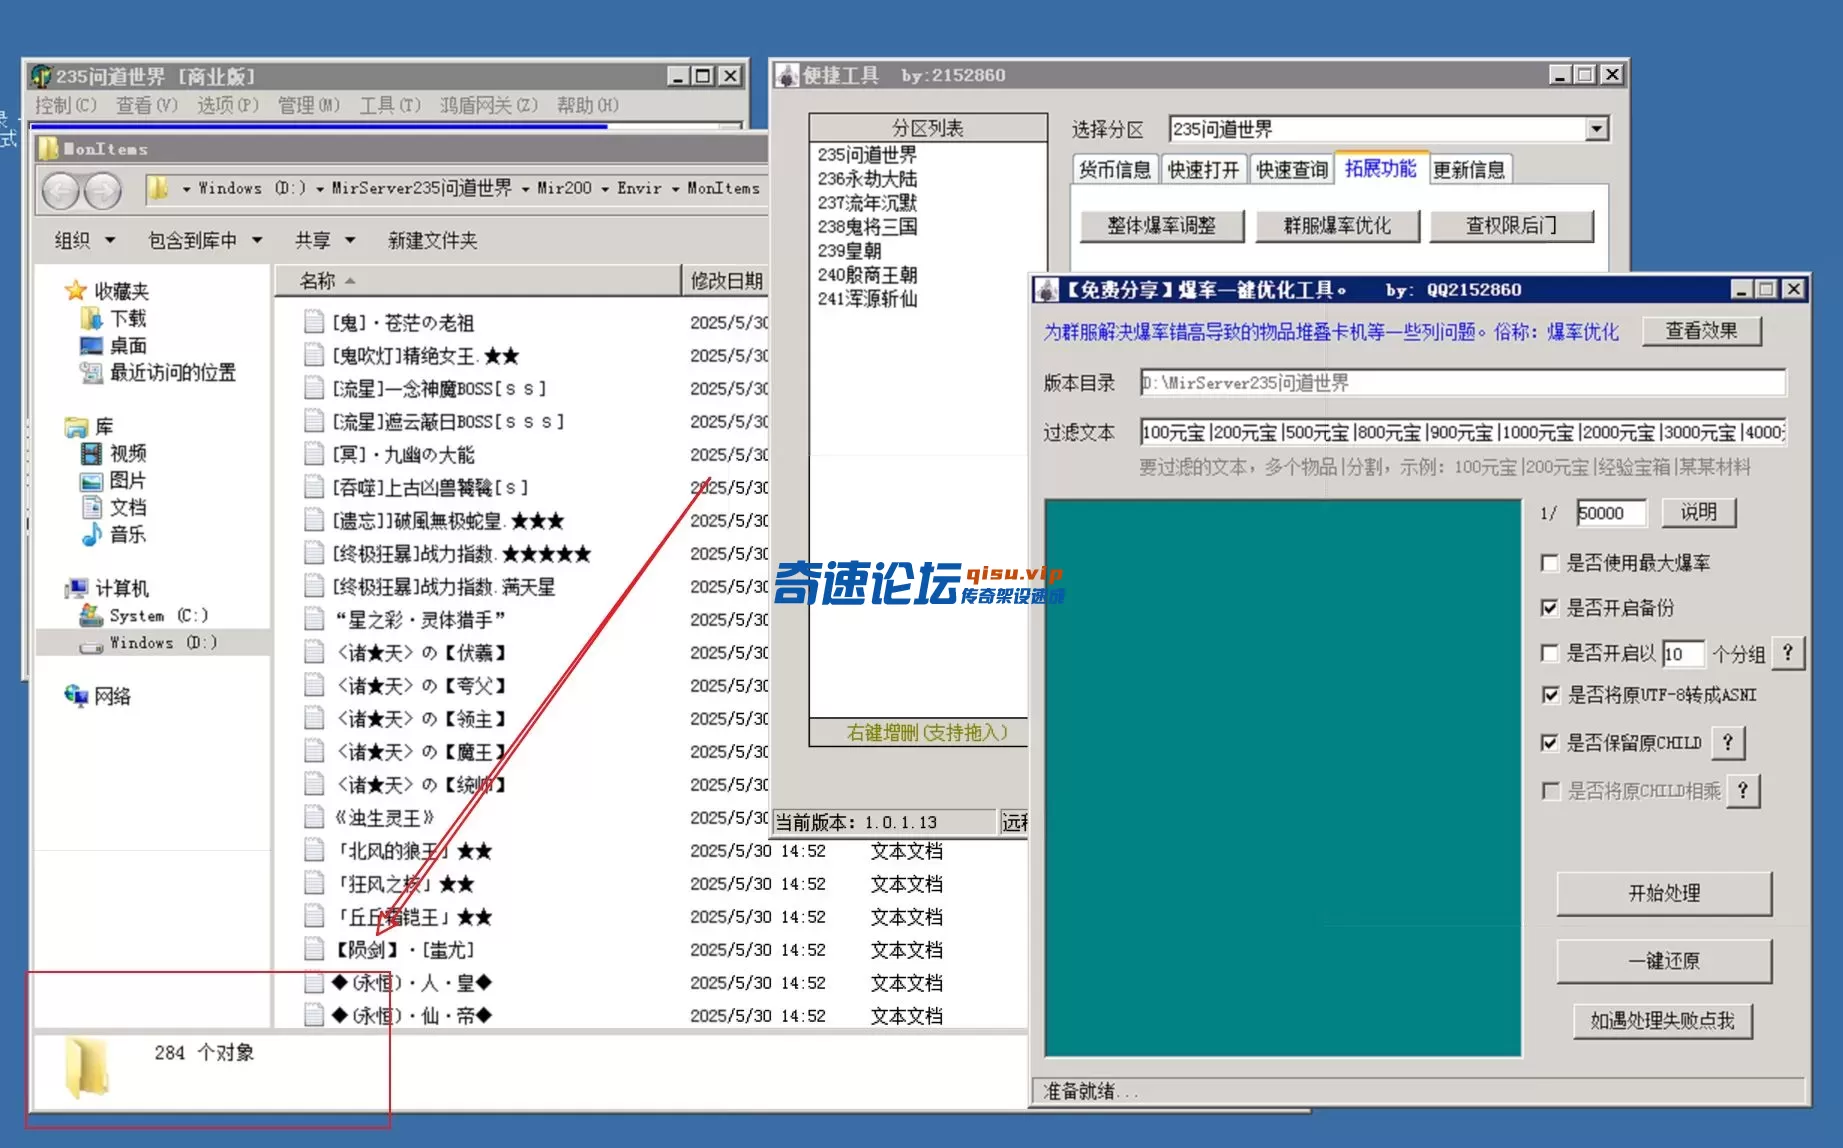The width and height of the screenshot is (1843, 1148).
Task: Select 241浑源斩仙 in the 分区列表
Action: pyautogui.click(x=867, y=299)
